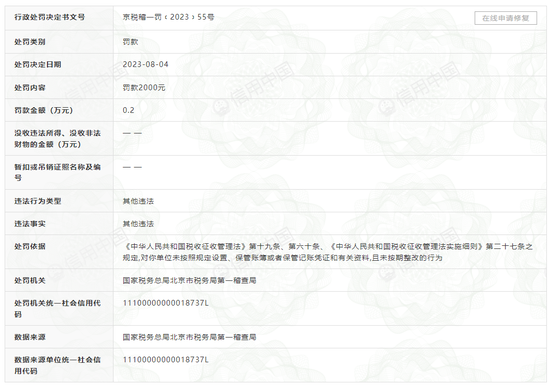This screenshot has height=386, width=550.
Task: Select the date 2023-08-04
Action: (145, 65)
